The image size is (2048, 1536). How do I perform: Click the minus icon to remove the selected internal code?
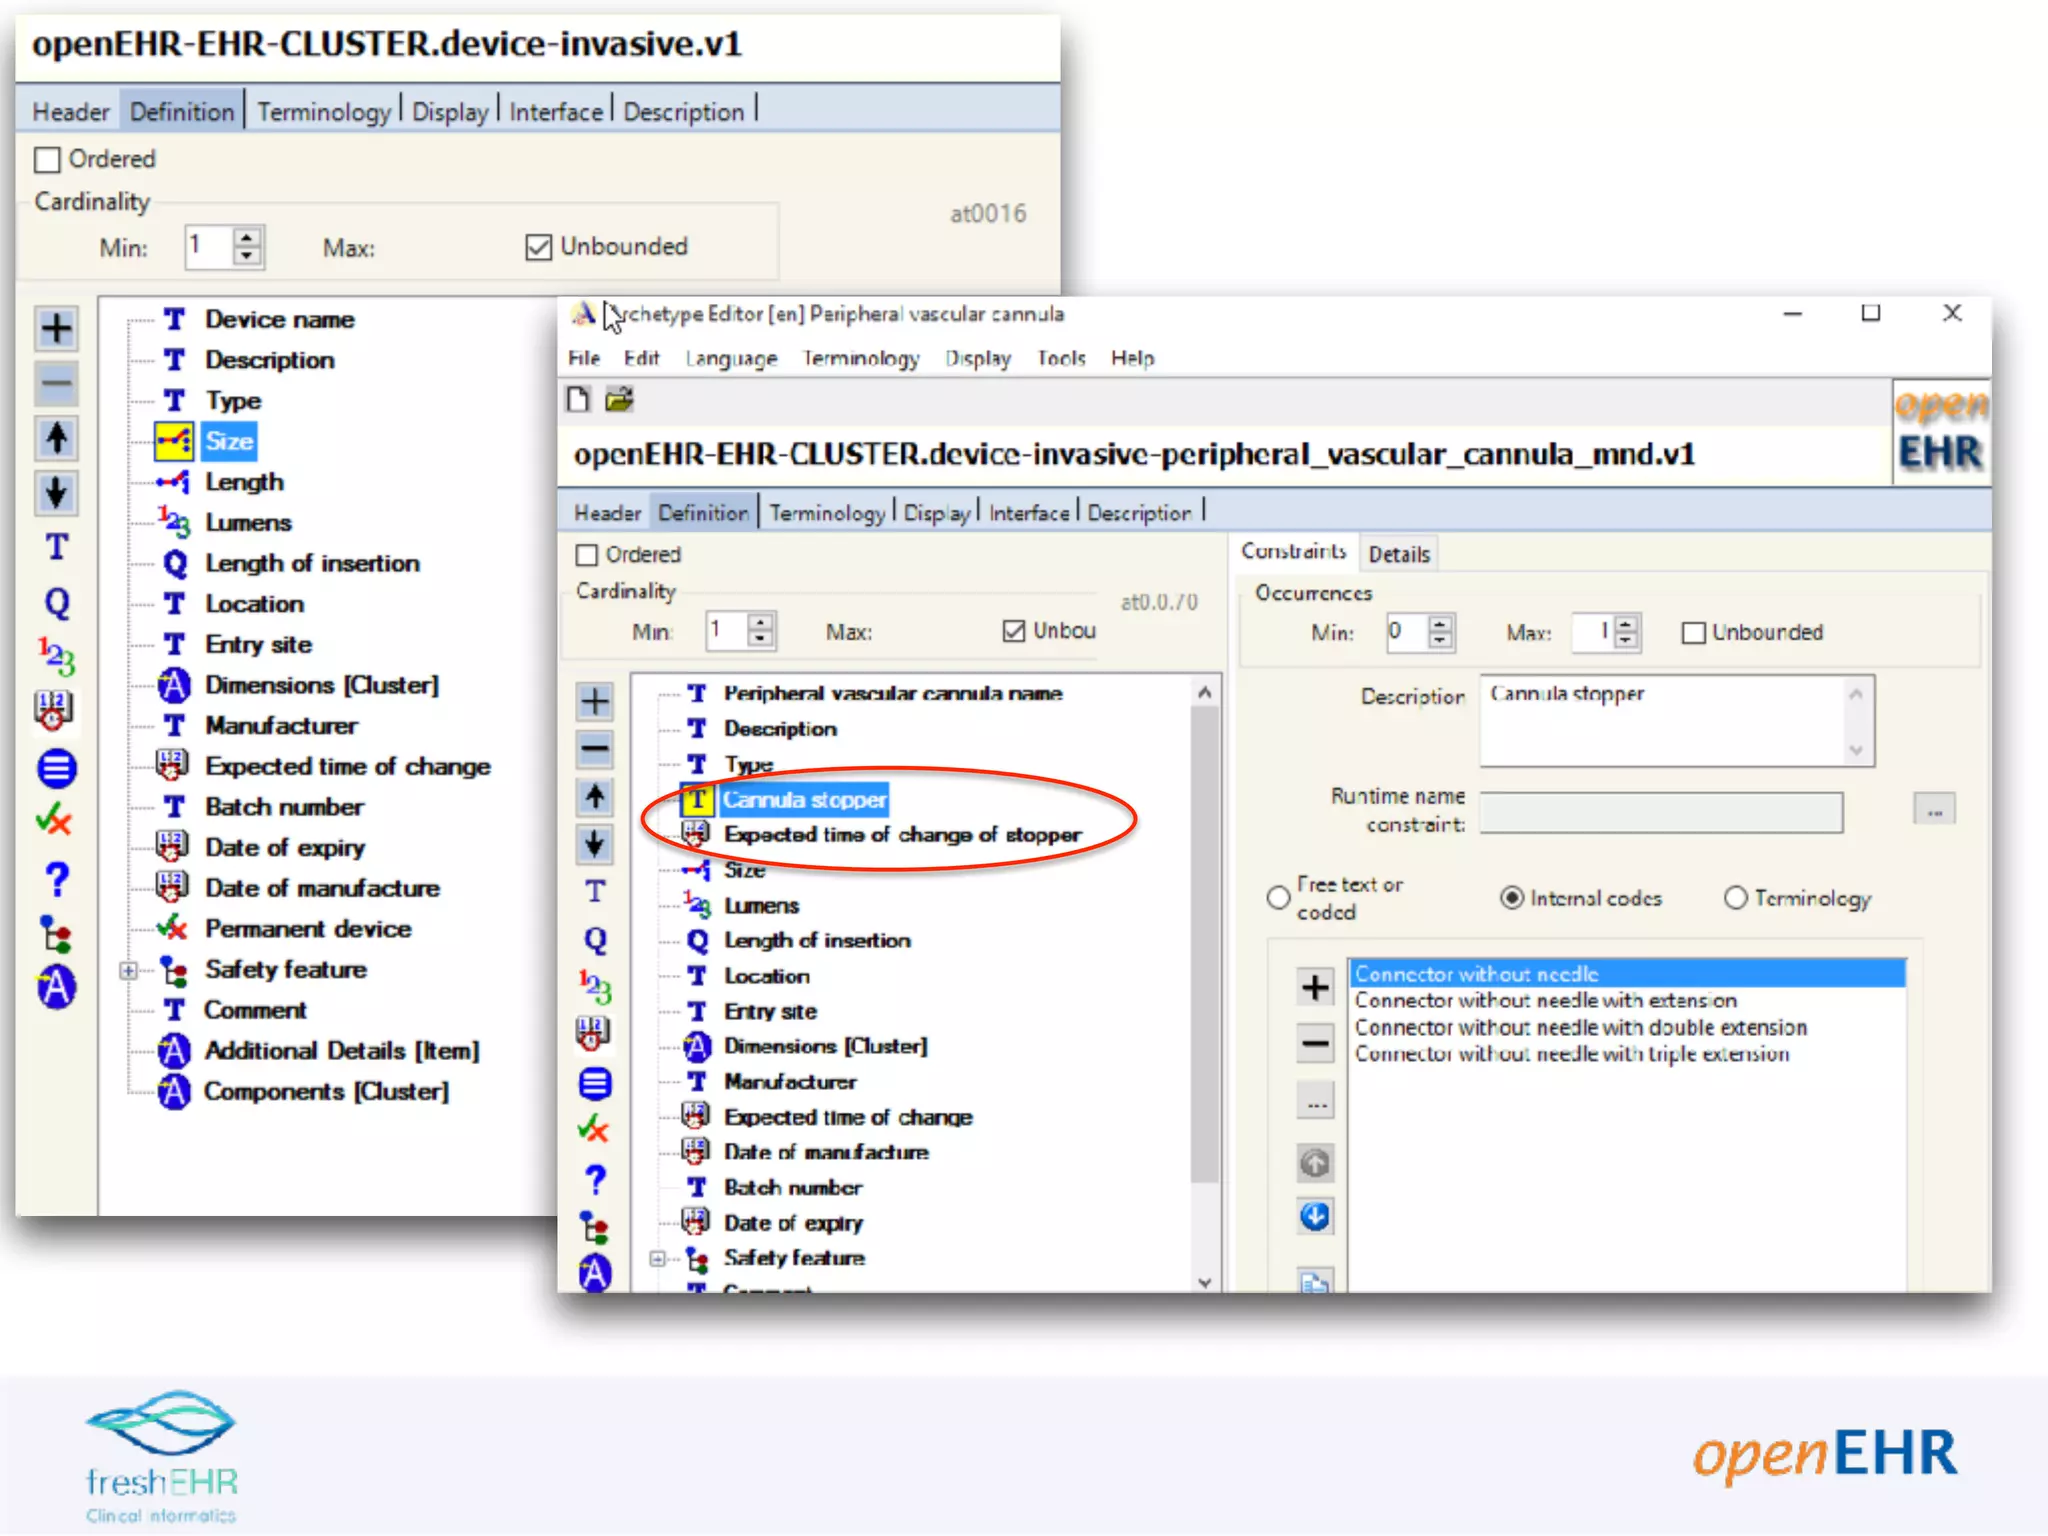click(1314, 1043)
